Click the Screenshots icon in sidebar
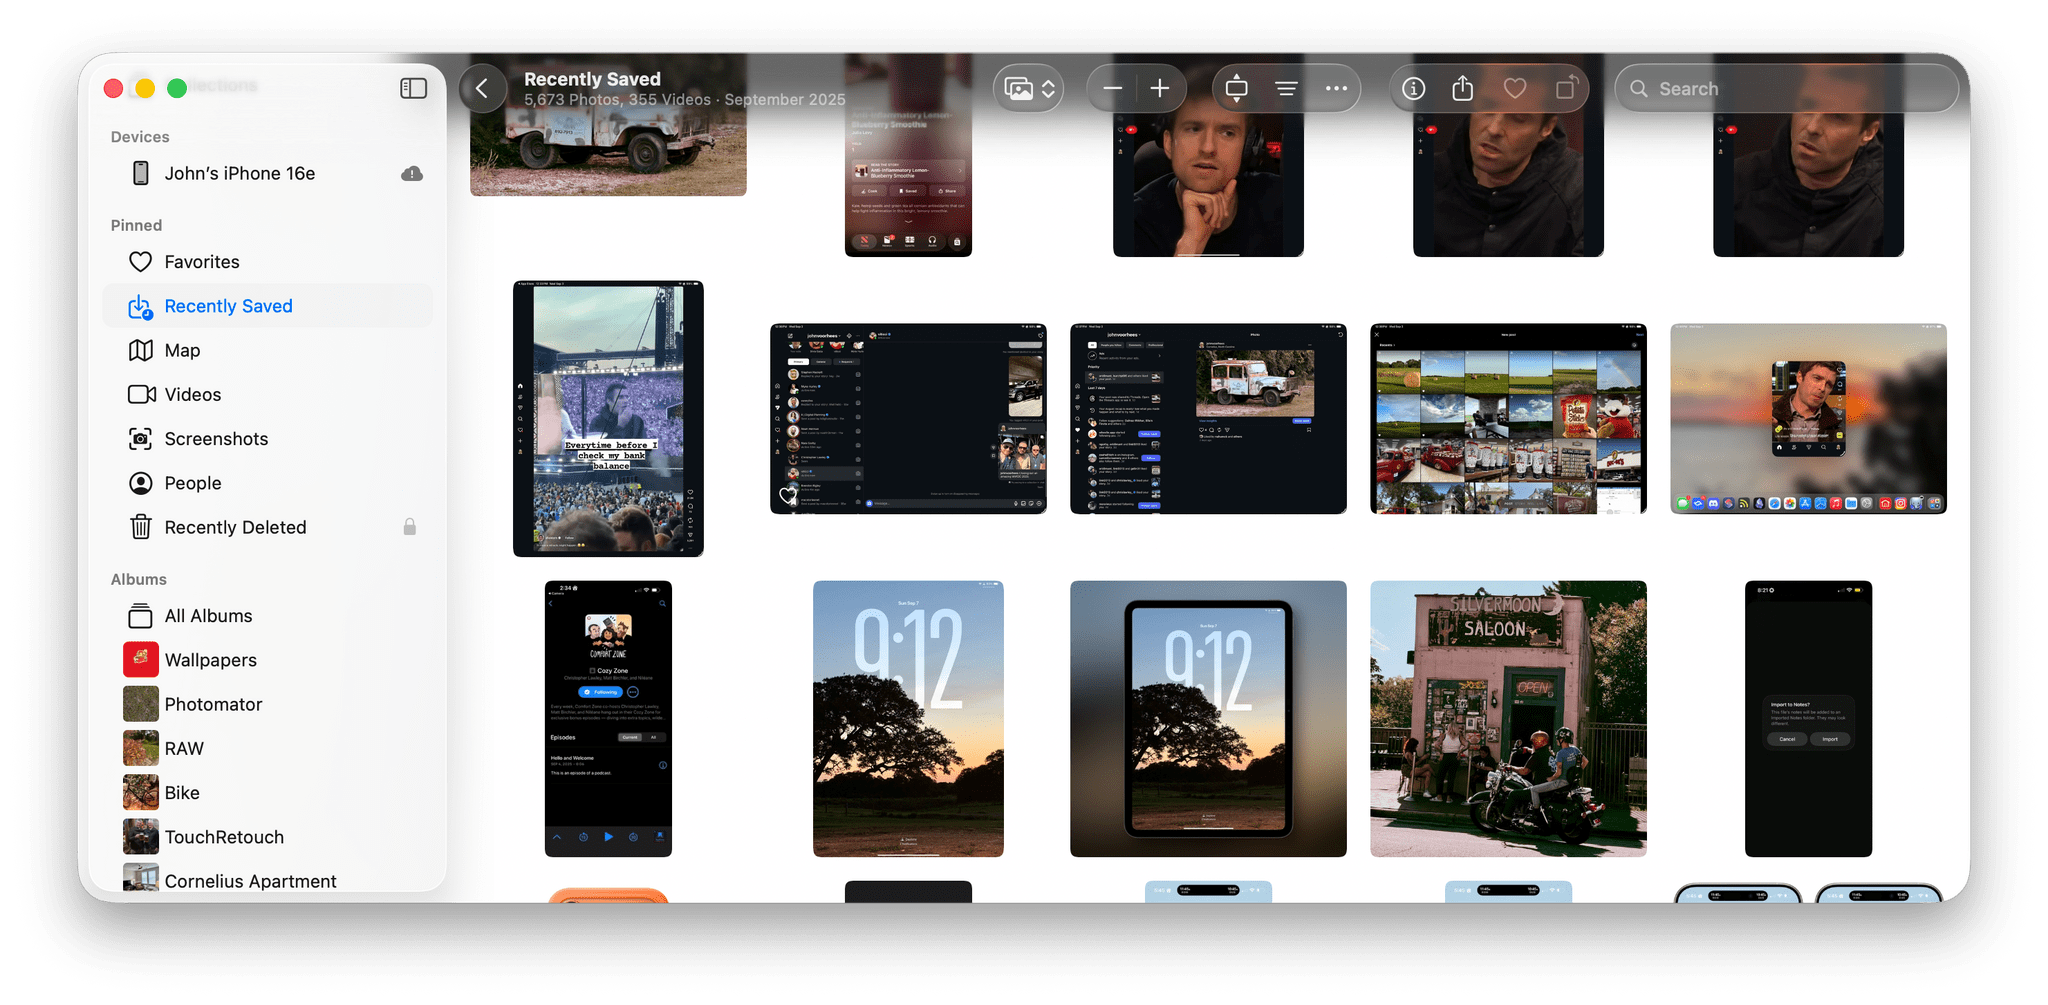 [141, 439]
